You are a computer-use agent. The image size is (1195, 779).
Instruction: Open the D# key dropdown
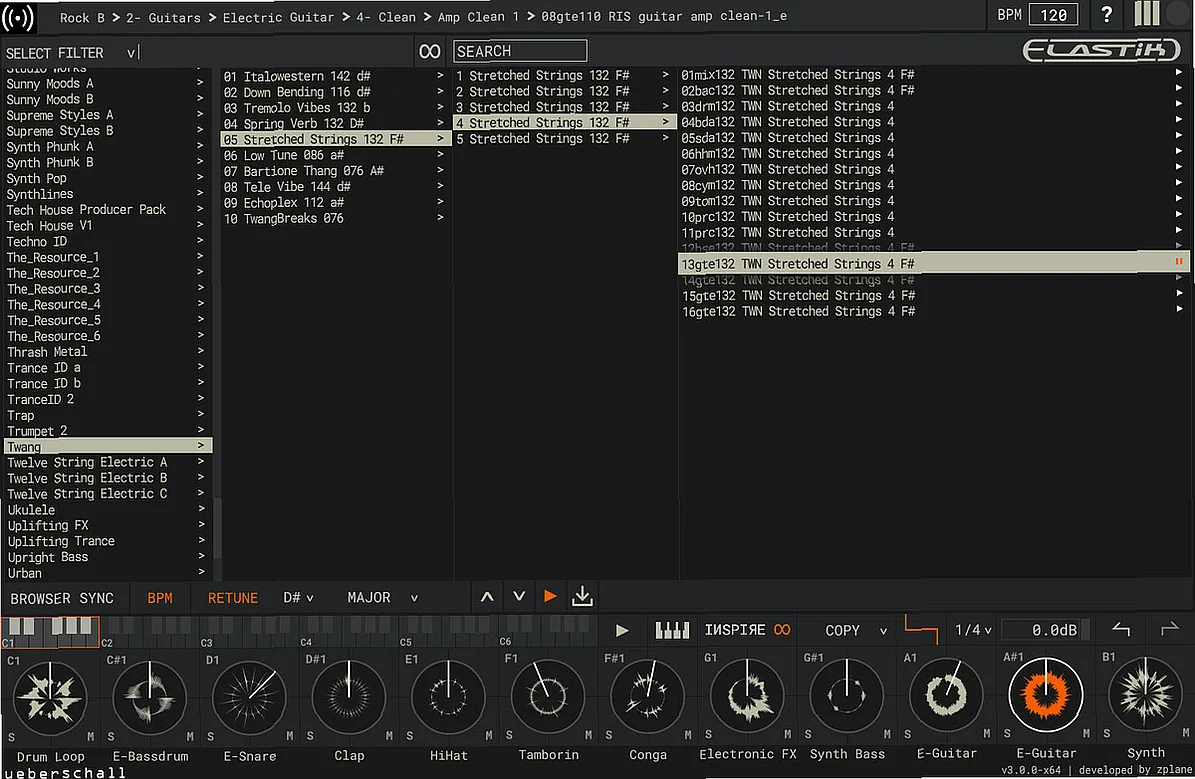(298, 597)
